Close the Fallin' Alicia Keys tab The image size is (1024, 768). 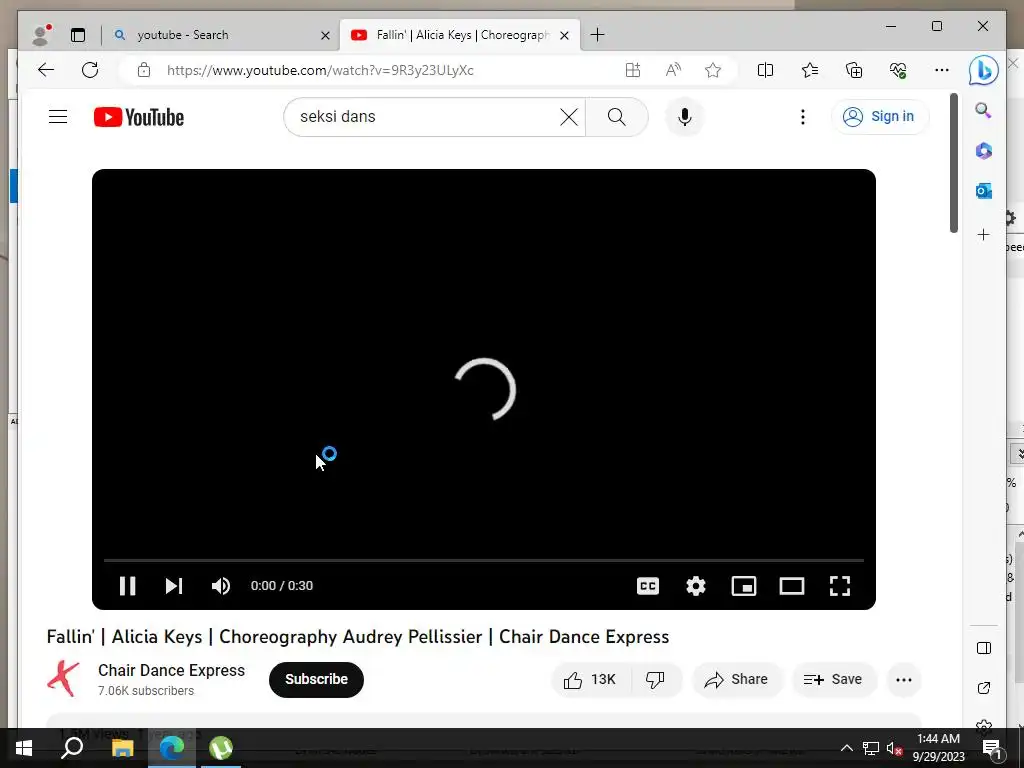[x=565, y=35]
